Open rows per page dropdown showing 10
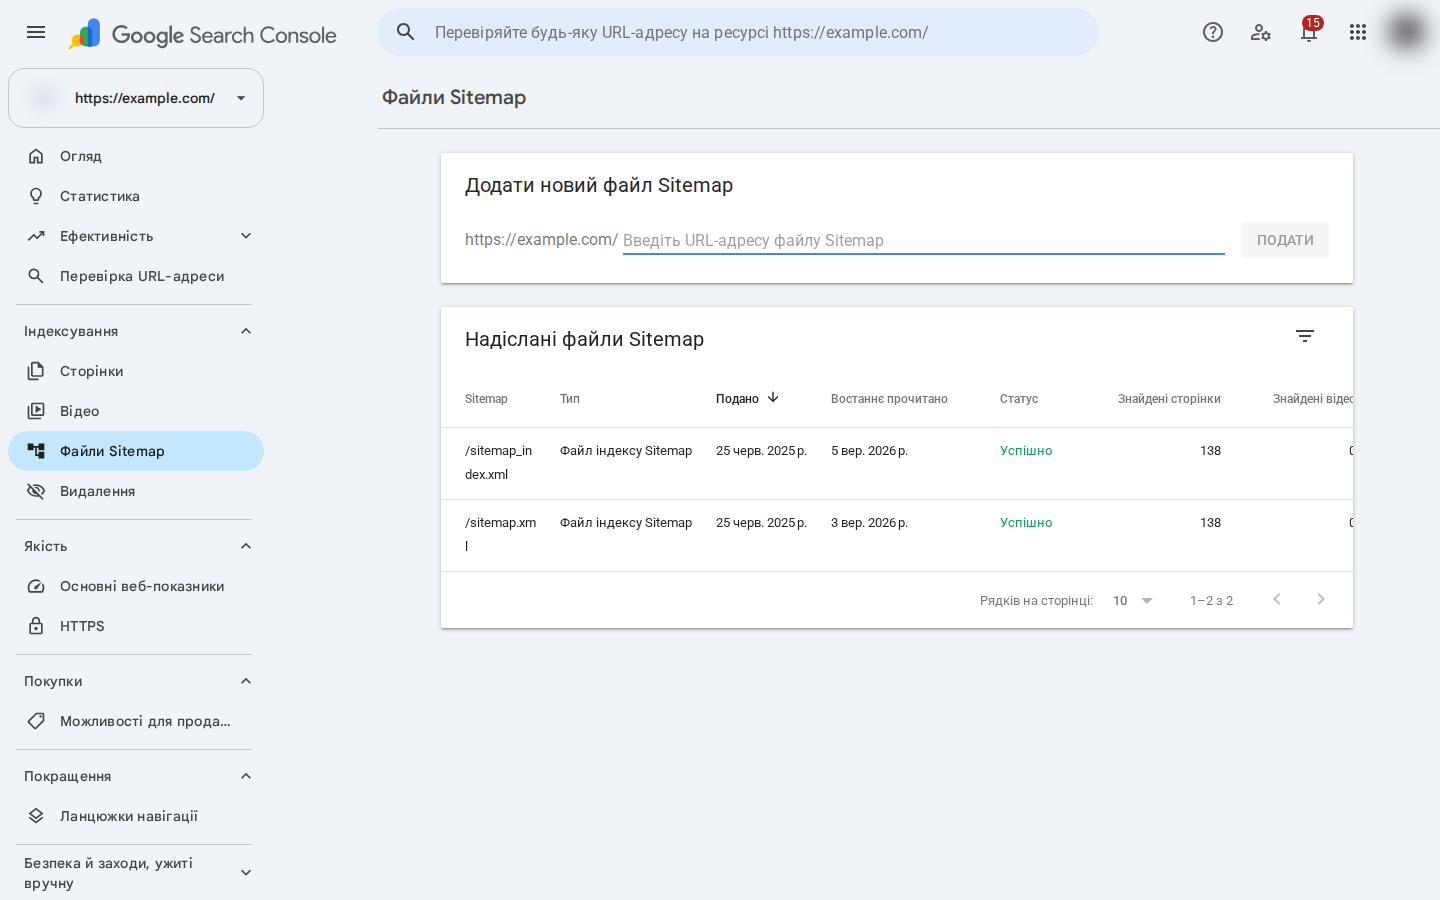1440x900 pixels. pyautogui.click(x=1133, y=601)
